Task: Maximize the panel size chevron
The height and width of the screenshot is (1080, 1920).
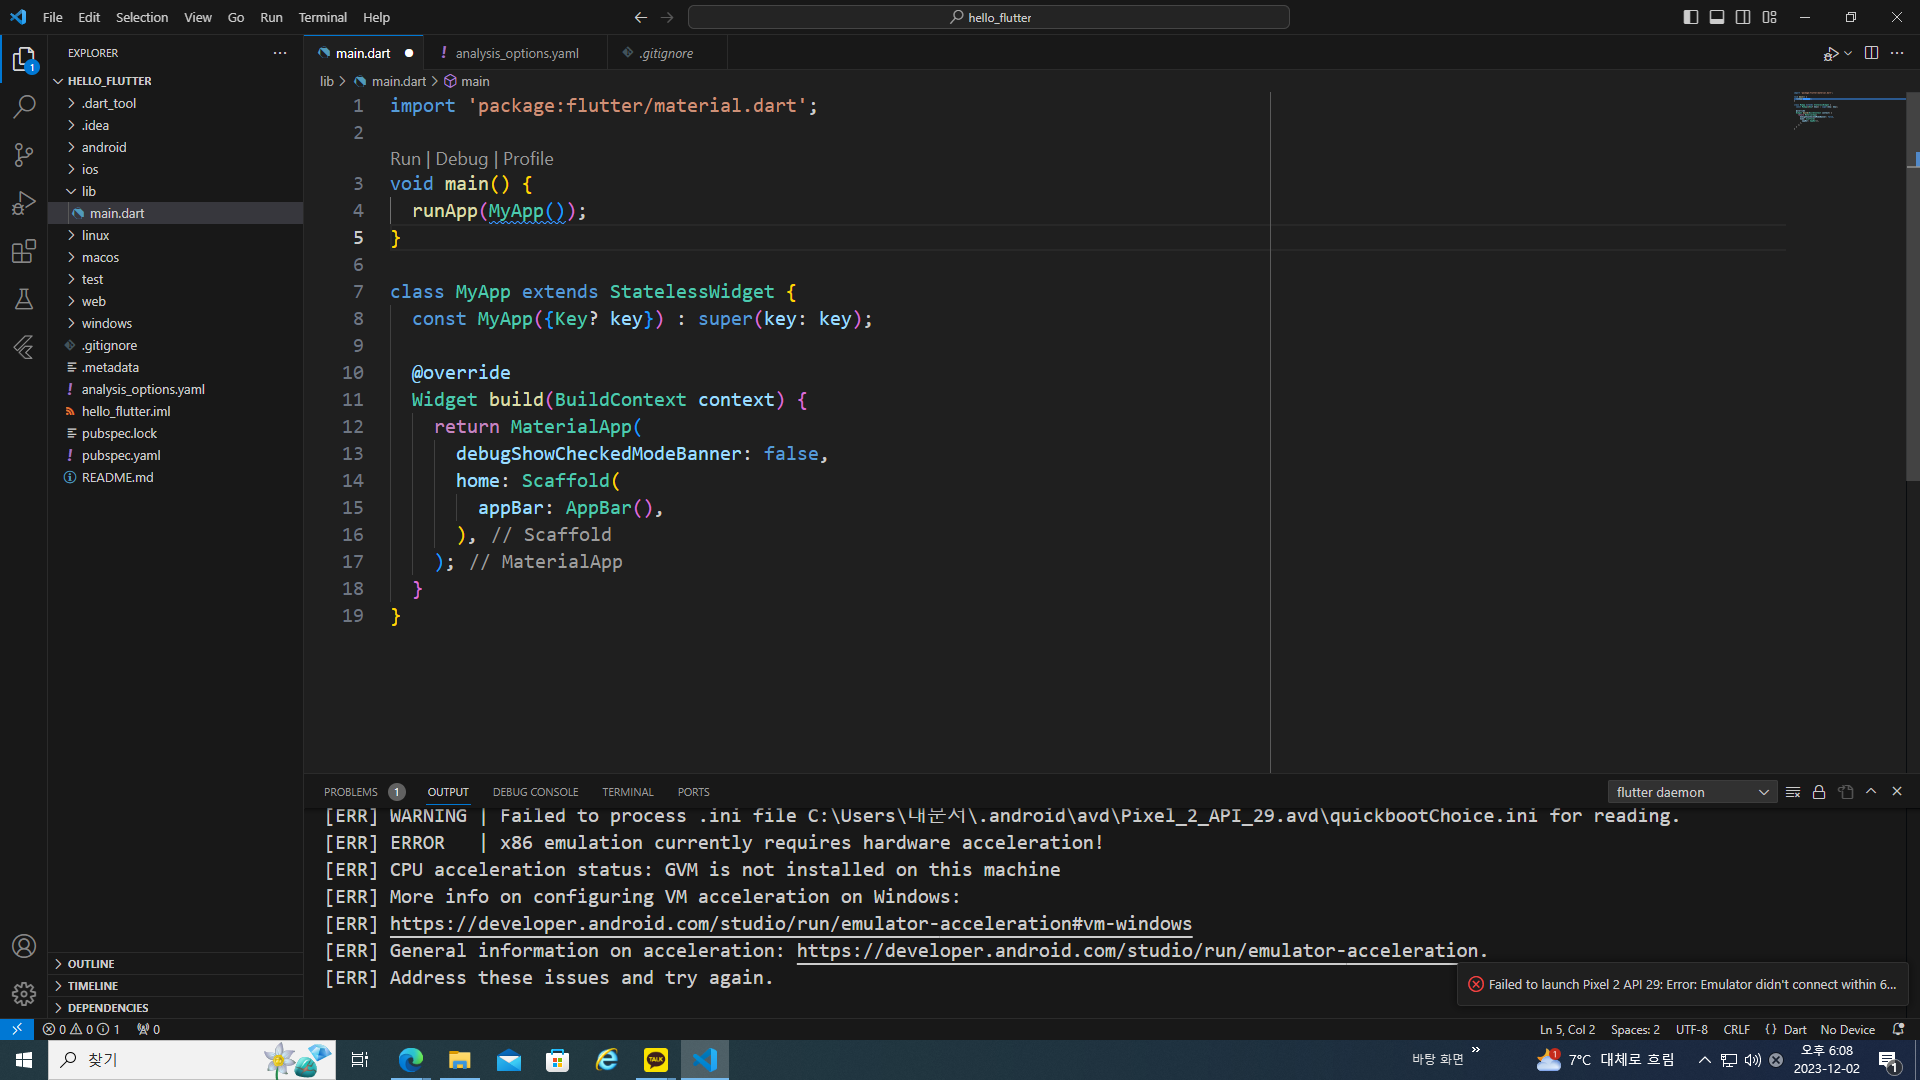Action: click(1871, 792)
